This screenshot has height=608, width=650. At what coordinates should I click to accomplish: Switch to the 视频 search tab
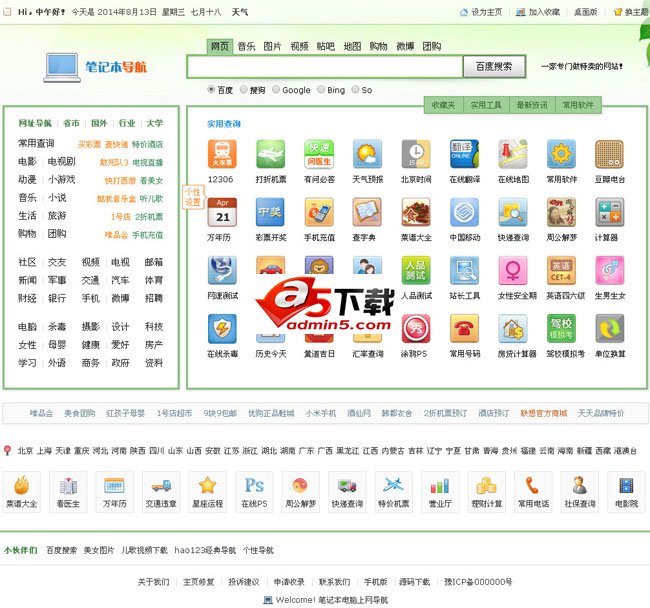tap(299, 46)
